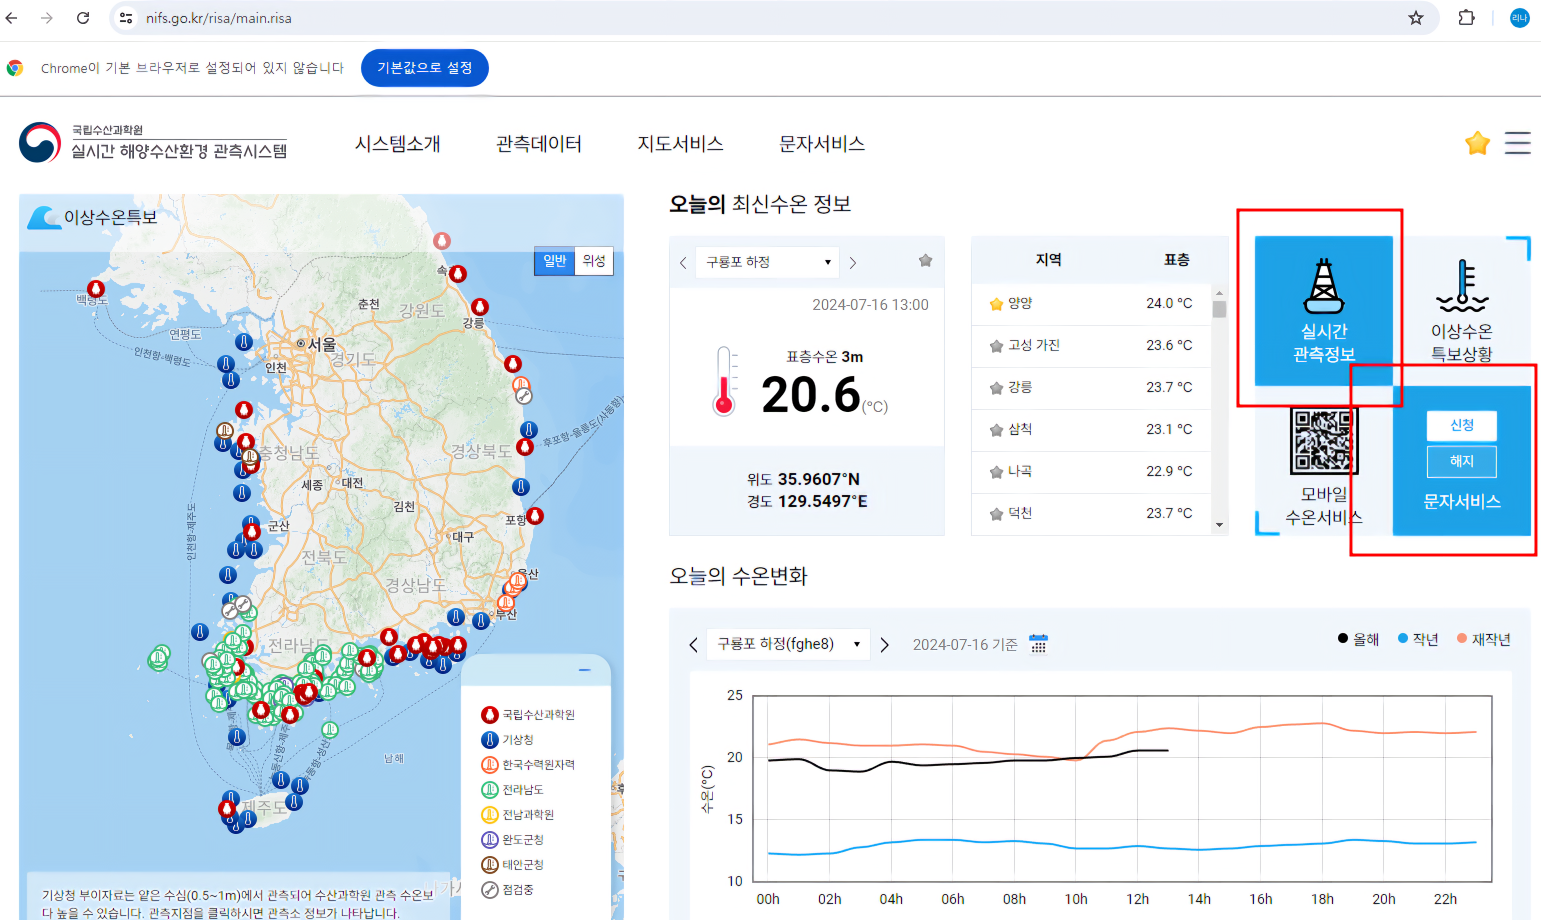Filter legend by 전남과학원
Screen dimensions: 1541x920
point(517,815)
